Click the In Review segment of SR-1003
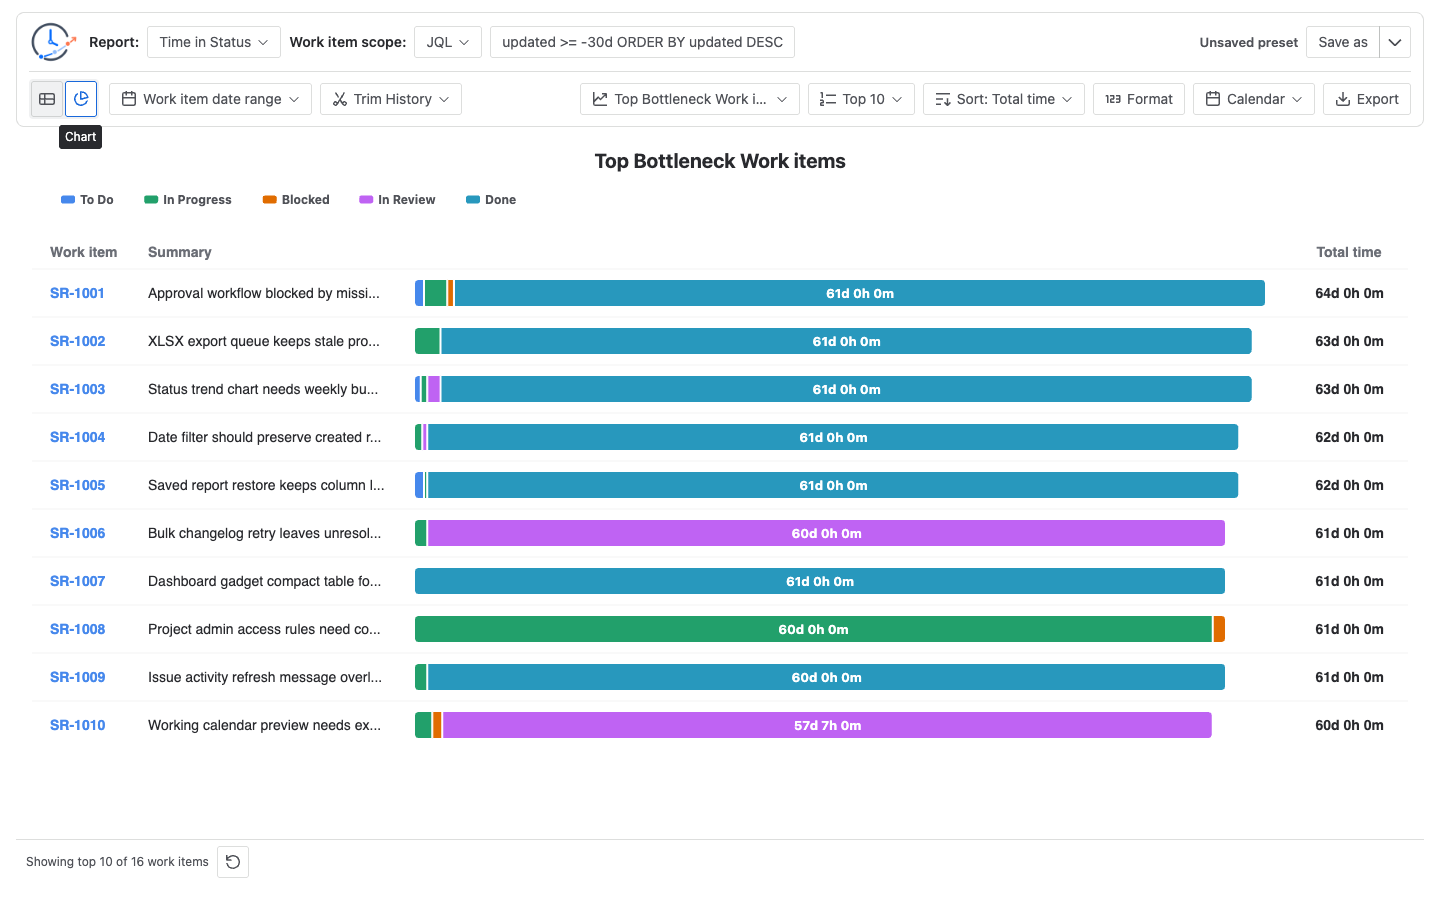The height and width of the screenshot is (900, 1440). pyautogui.click(x=434, y=389)
